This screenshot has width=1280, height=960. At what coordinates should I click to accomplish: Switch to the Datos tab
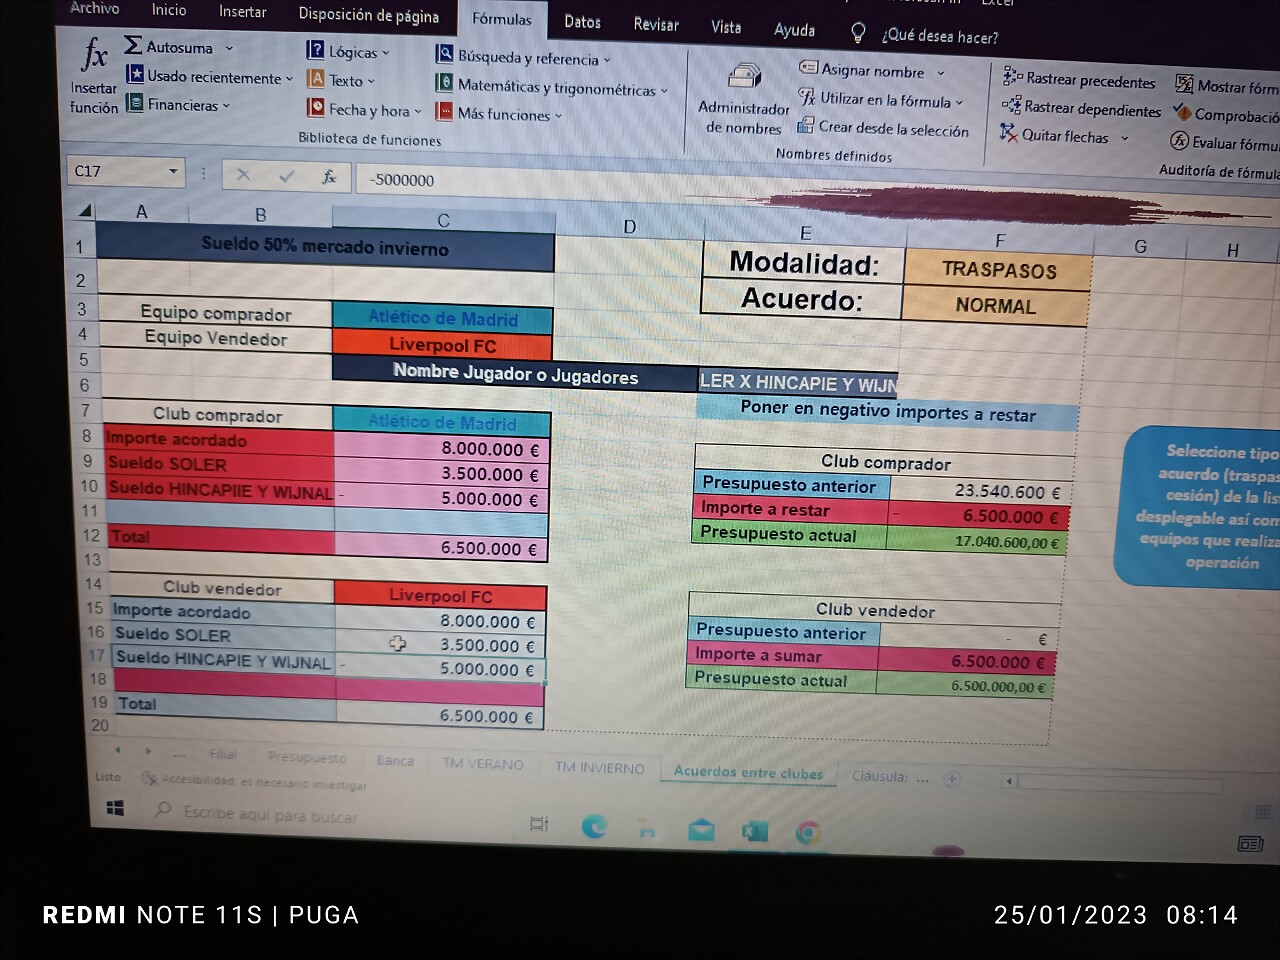click(582, 21)
